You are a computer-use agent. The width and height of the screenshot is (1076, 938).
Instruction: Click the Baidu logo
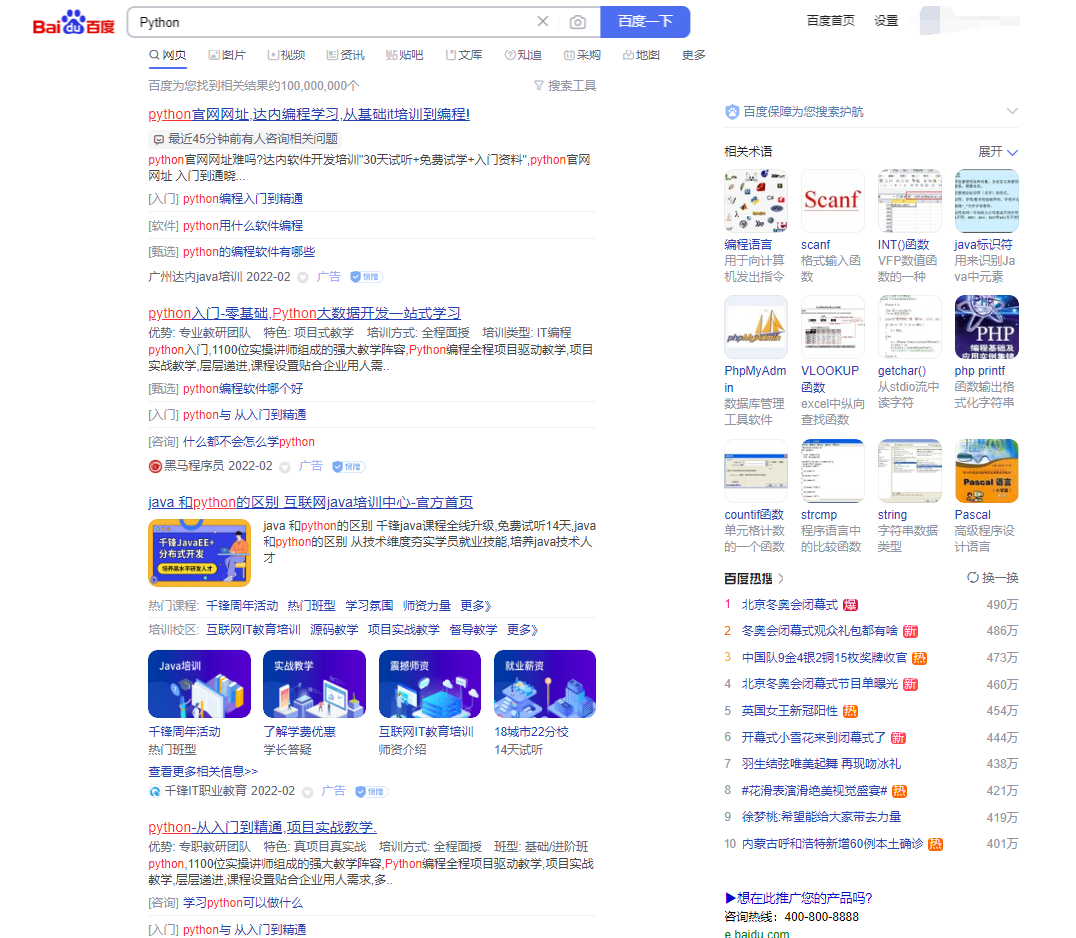73,23
